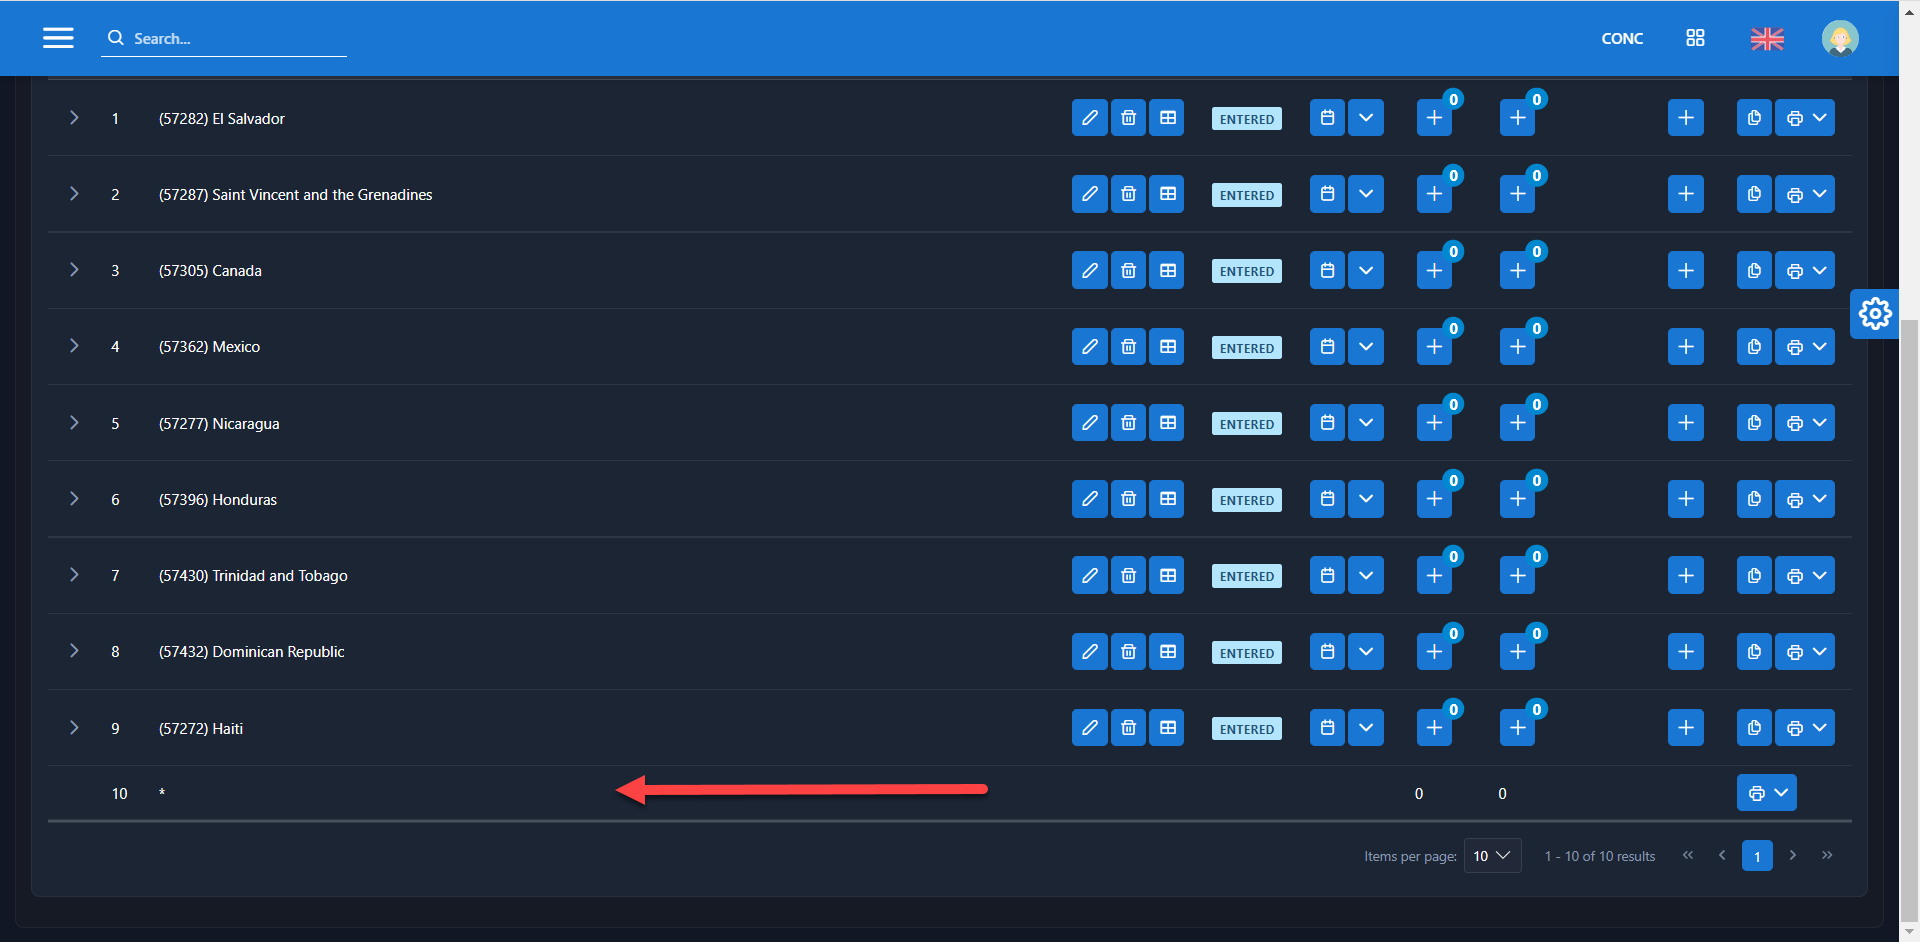Screen dimensions: 1920x942
Task: Open the user avatar profile menu
Action: tap(1839, 39)
